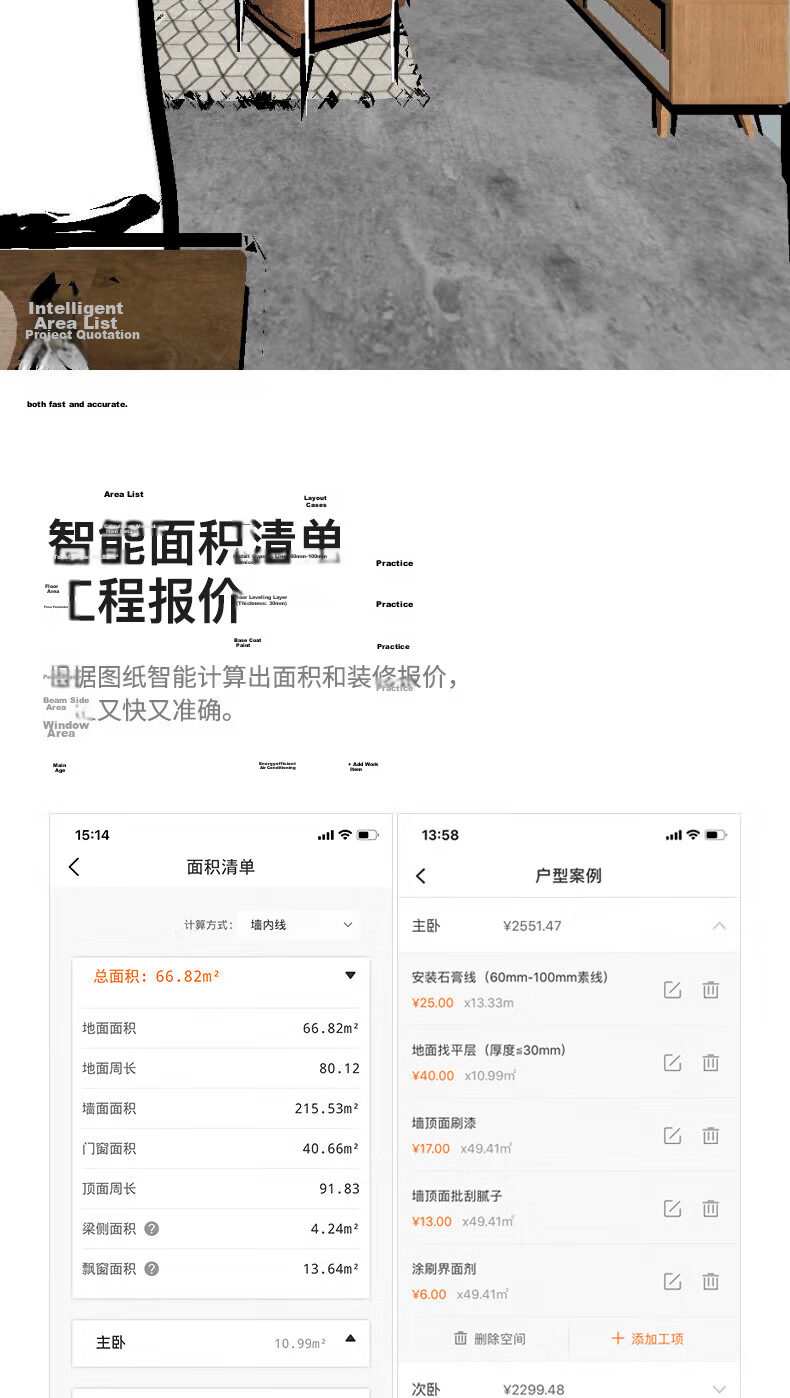Click the 涂刷界面剂 price ¥6.00

tap(429, 1295)
